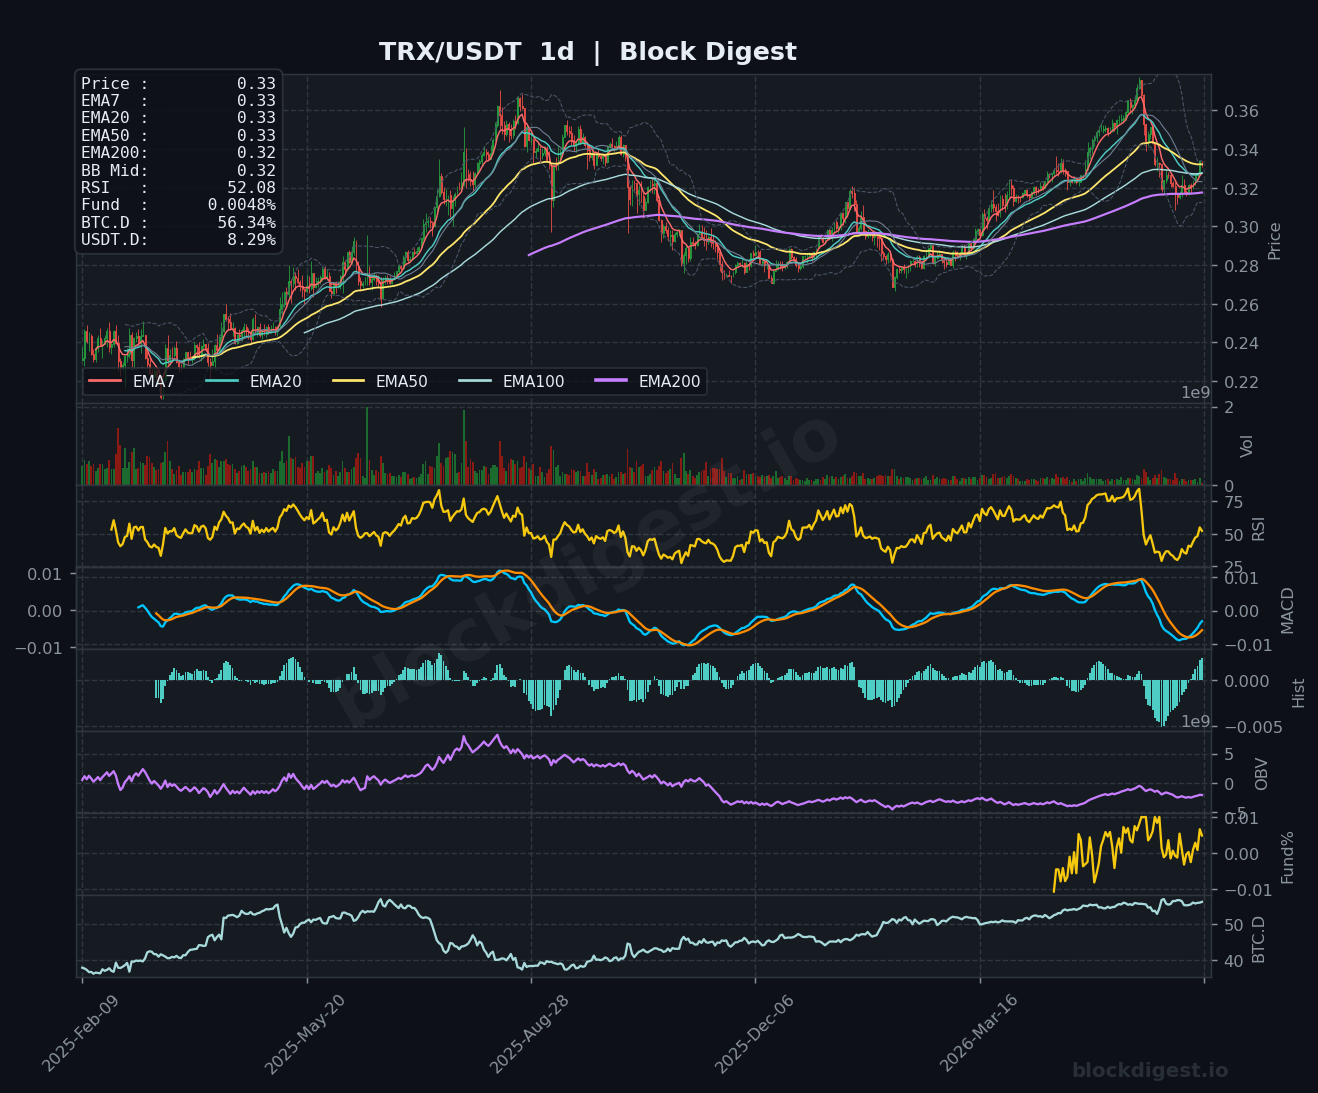The width and height of the screenshot is (1318, 1093).
Task: Click the 2025-Aug-28 date axis label
Action: click(x=530, y=1034)
